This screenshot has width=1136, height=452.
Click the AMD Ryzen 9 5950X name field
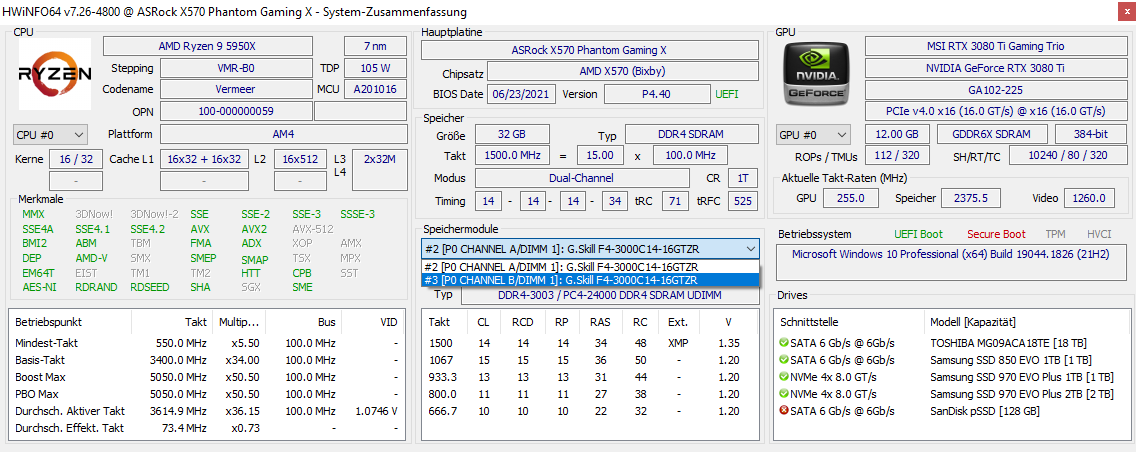[x=207, y=46]
